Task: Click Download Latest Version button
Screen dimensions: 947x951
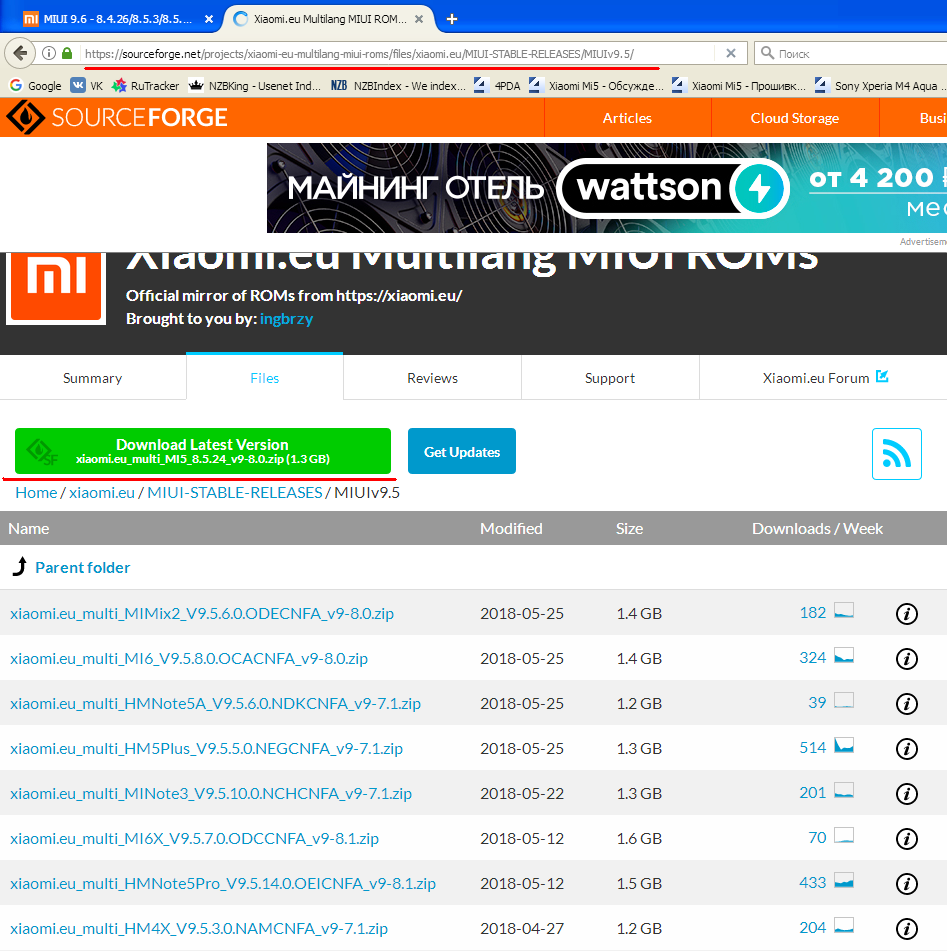Action: tap(203, 451)
